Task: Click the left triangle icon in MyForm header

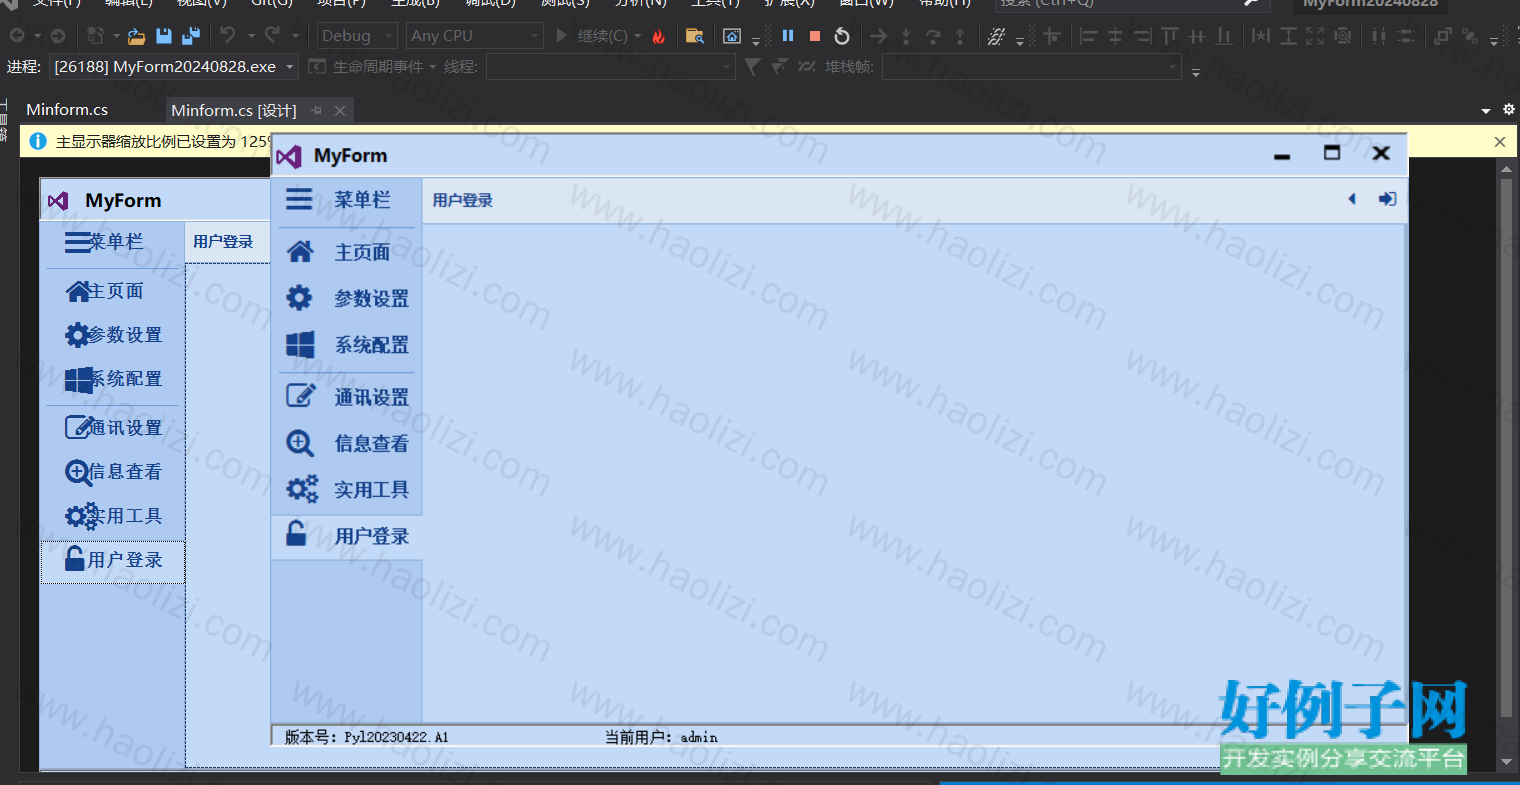Action: (x=1352, y=199)
